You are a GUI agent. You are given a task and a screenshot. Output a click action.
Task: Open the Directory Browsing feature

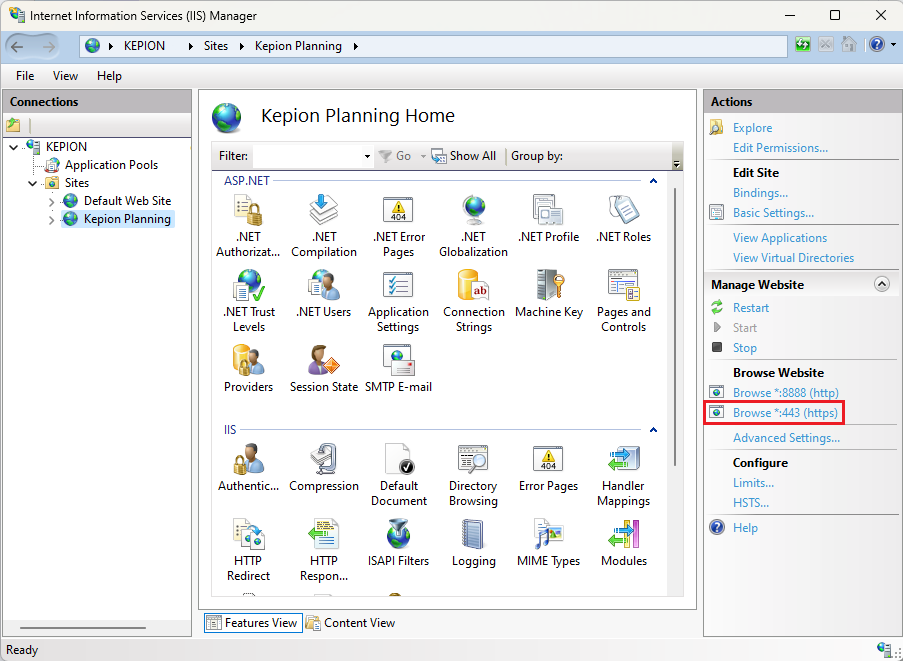(473, 474)
